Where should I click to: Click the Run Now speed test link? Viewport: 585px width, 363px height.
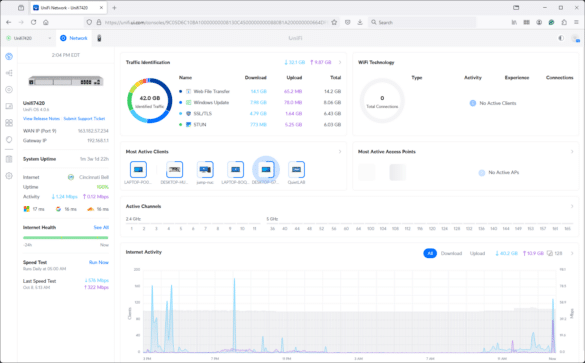pyautogui.click(x=98, y=262)
